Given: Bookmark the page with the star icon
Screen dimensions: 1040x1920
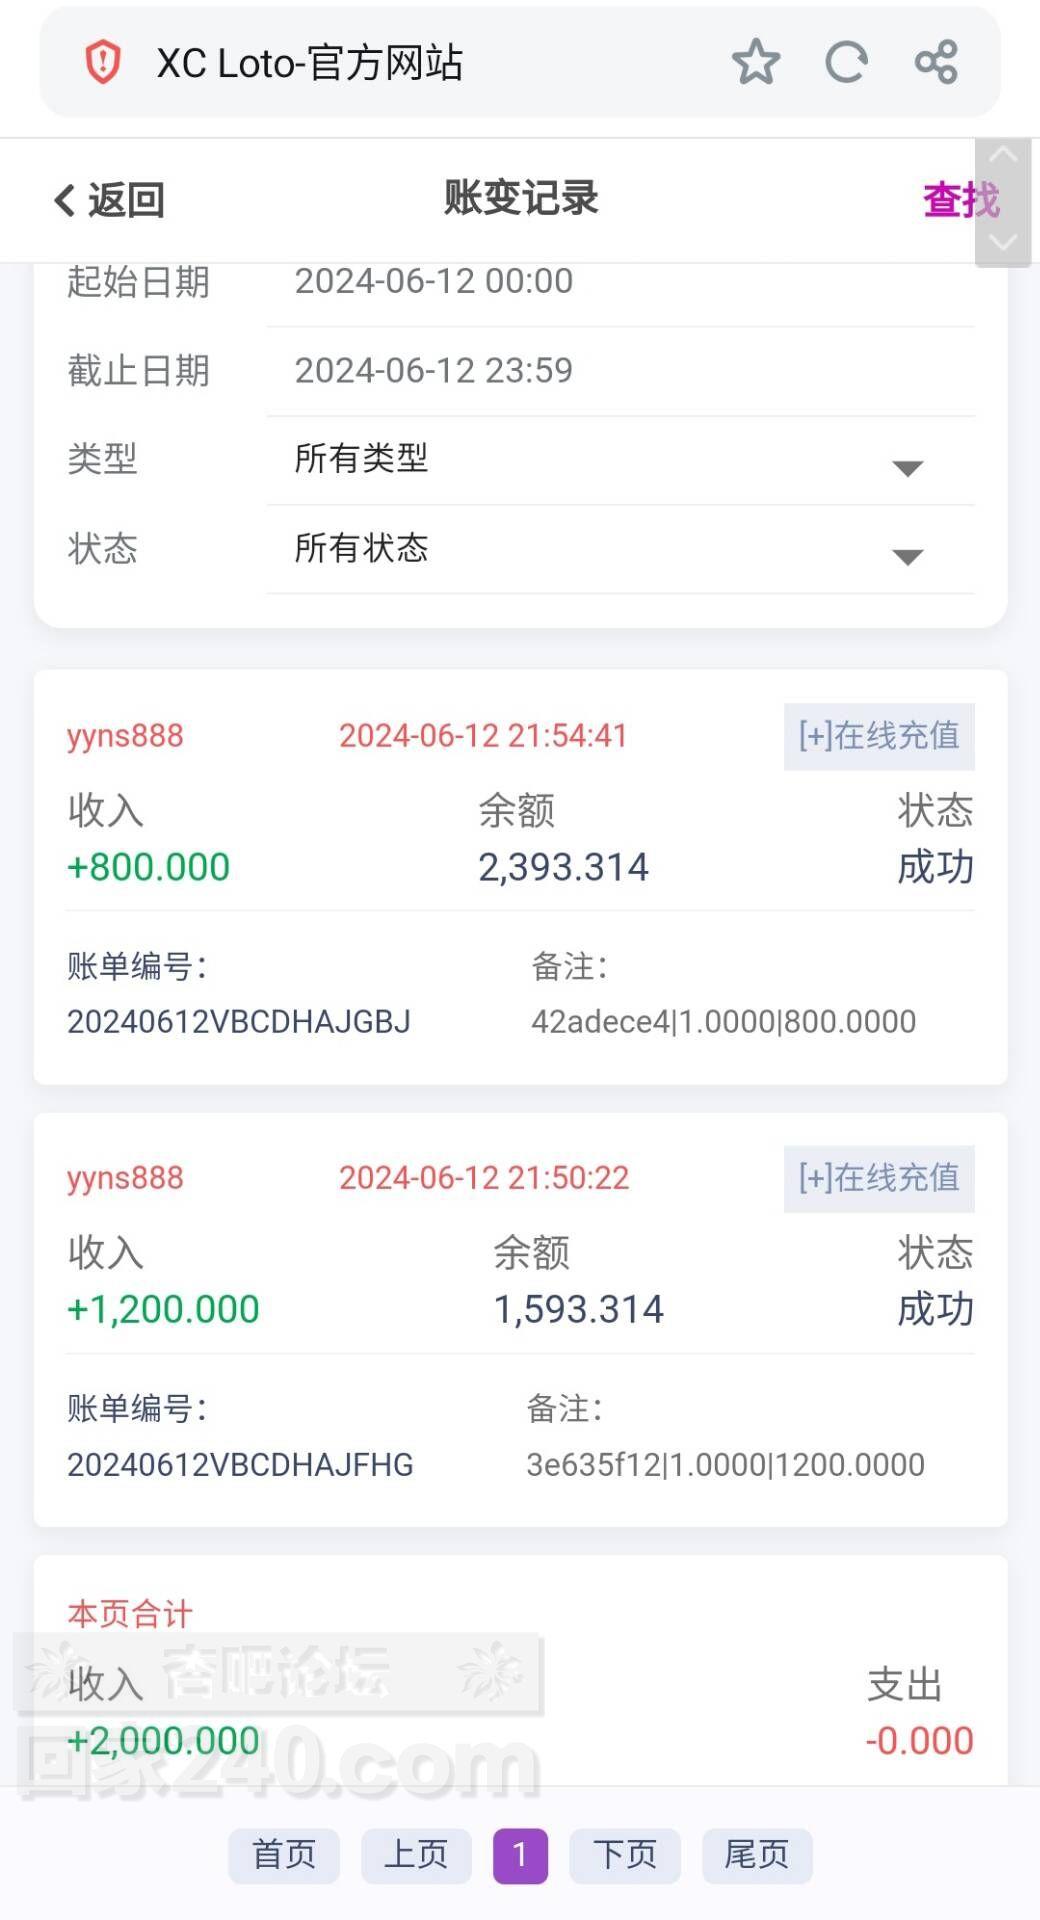Looking at the screenshot, I should 755,62.
